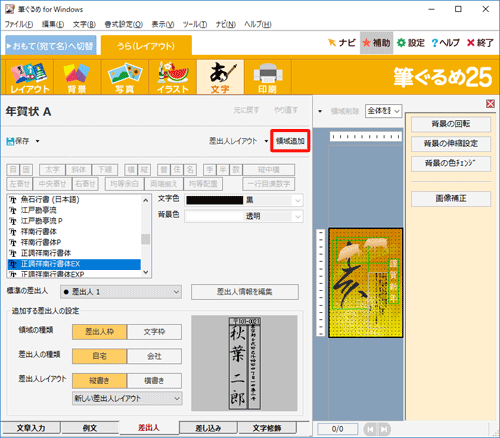Click the 保存 save icon
Image resolution: width=500 pixels, height=438 pixels.
point(17,141)
